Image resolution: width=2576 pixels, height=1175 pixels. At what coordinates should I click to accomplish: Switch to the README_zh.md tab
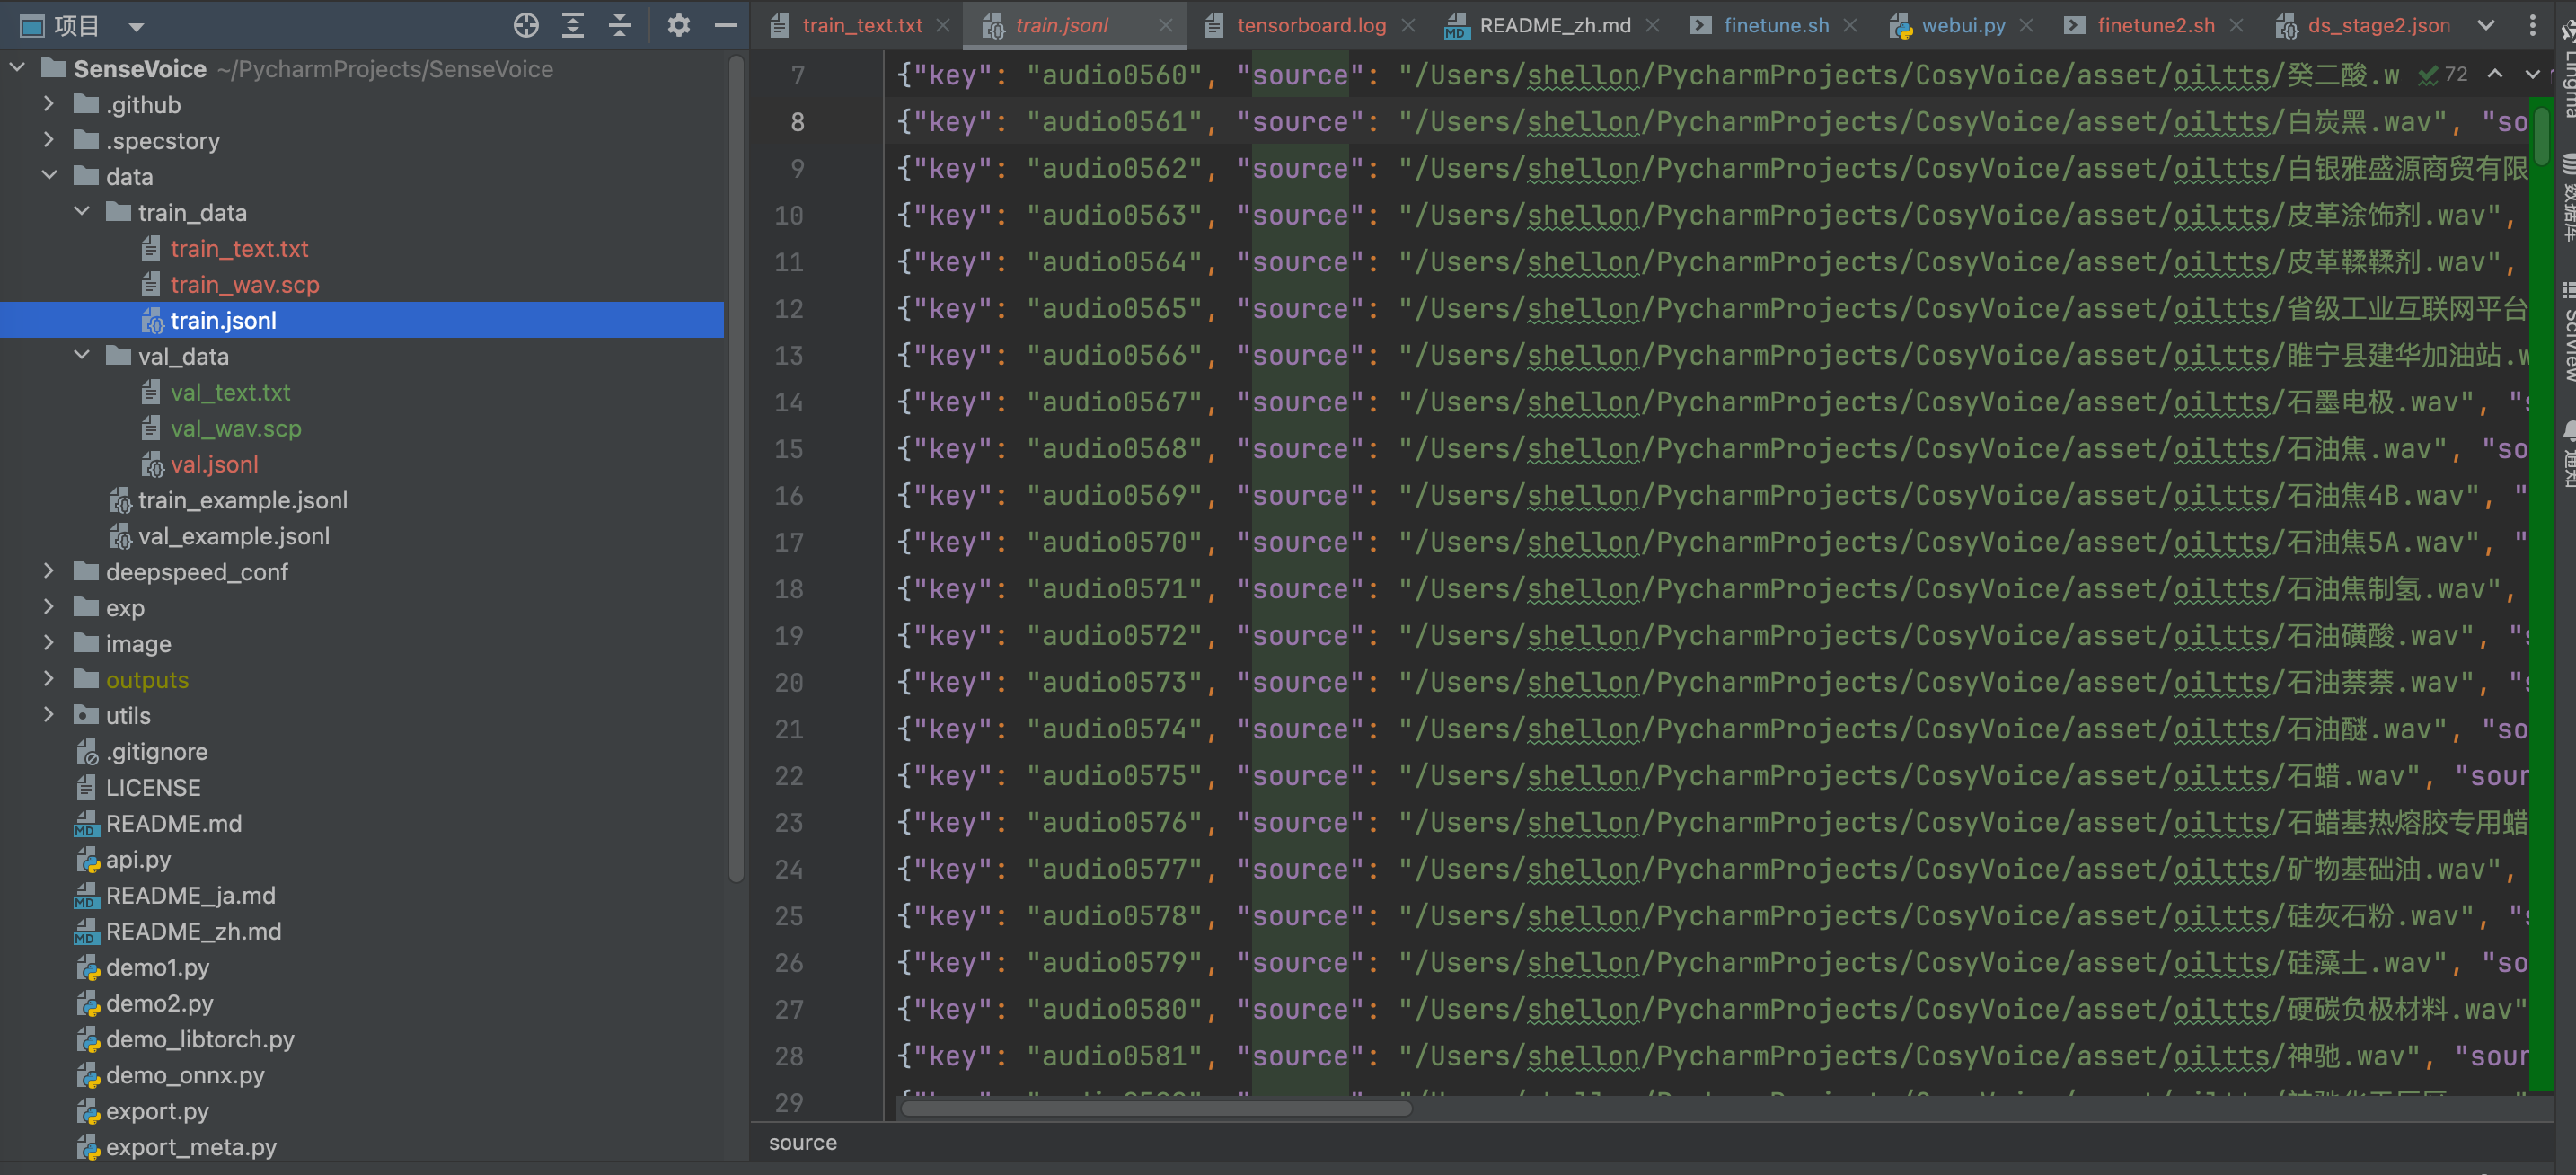click(1554, 25)
